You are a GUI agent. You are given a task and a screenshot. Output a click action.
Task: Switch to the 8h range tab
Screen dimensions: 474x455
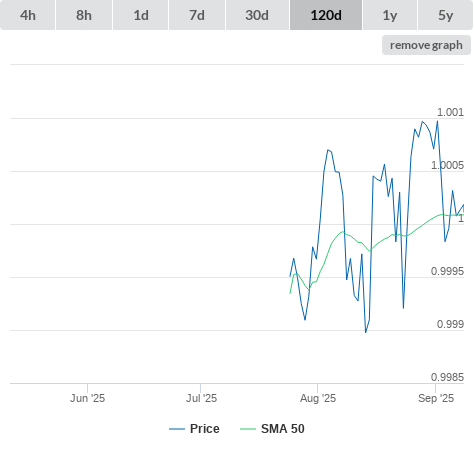point(84,15)
